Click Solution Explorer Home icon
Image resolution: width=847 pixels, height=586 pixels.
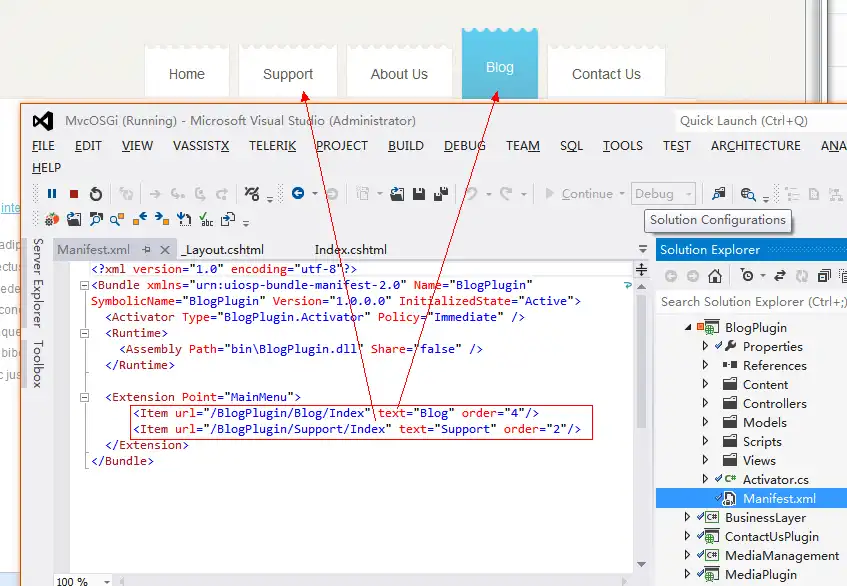[715, 276]
